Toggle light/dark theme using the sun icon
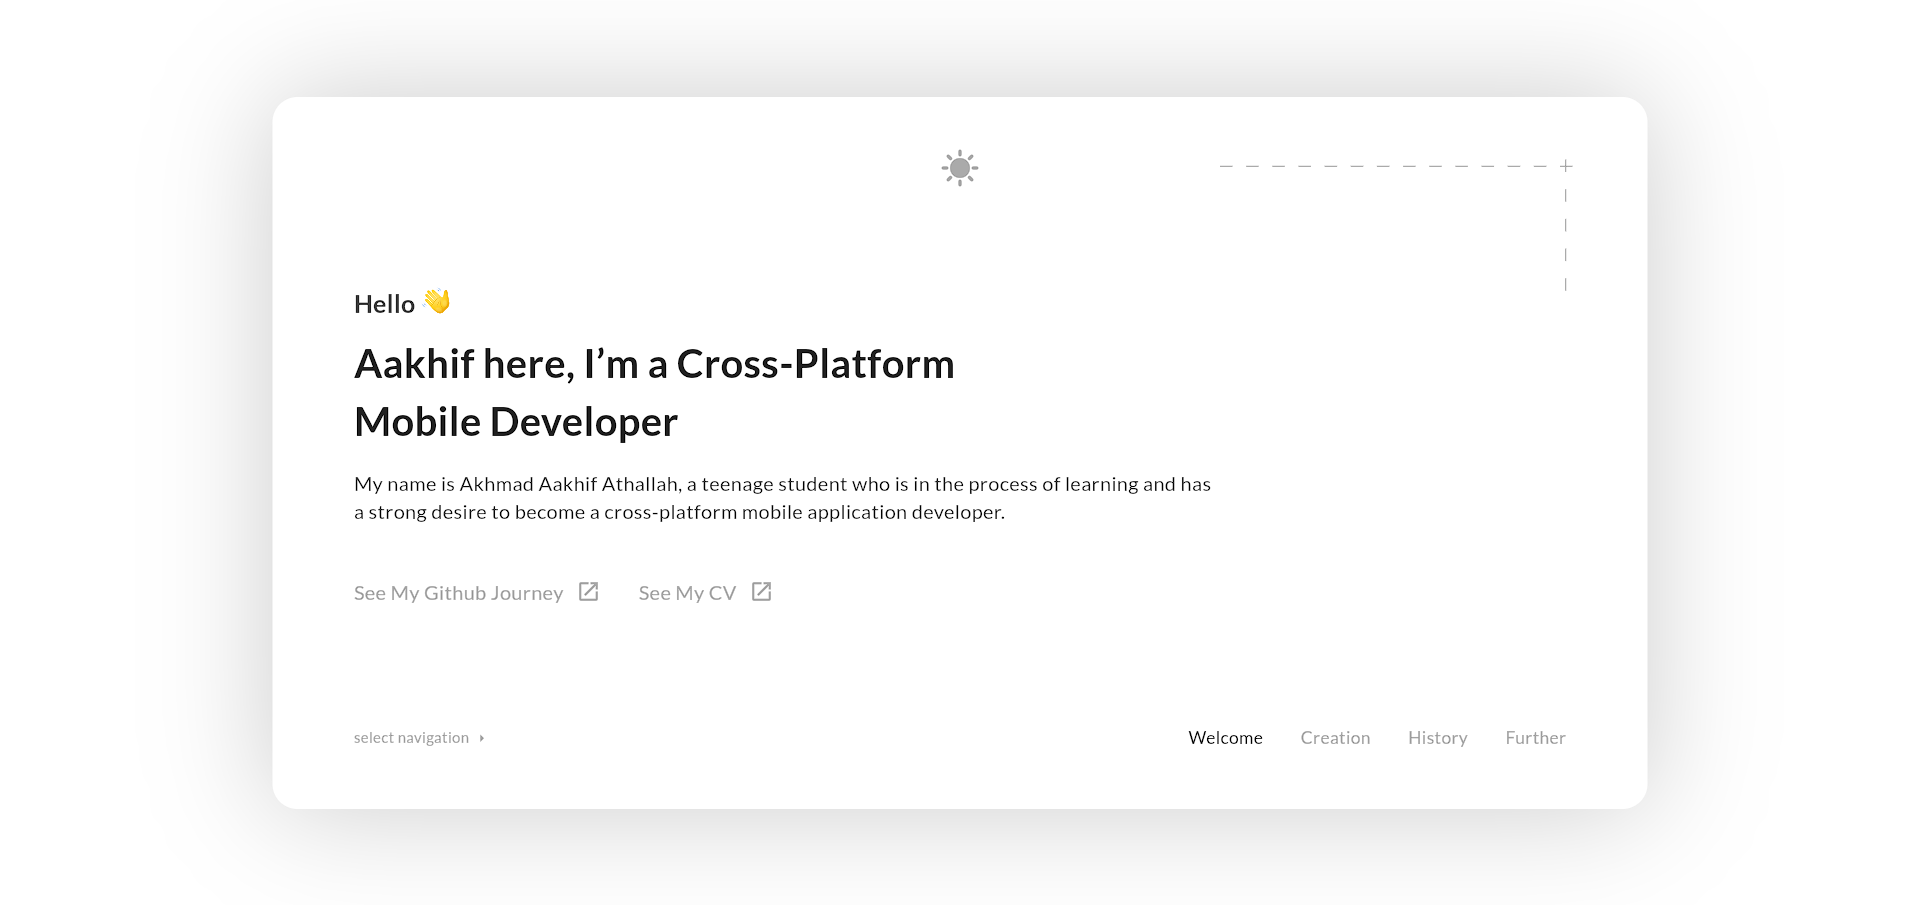Image resolution: width=1918 pixels, height=905 pixels. tap(959, 168)
